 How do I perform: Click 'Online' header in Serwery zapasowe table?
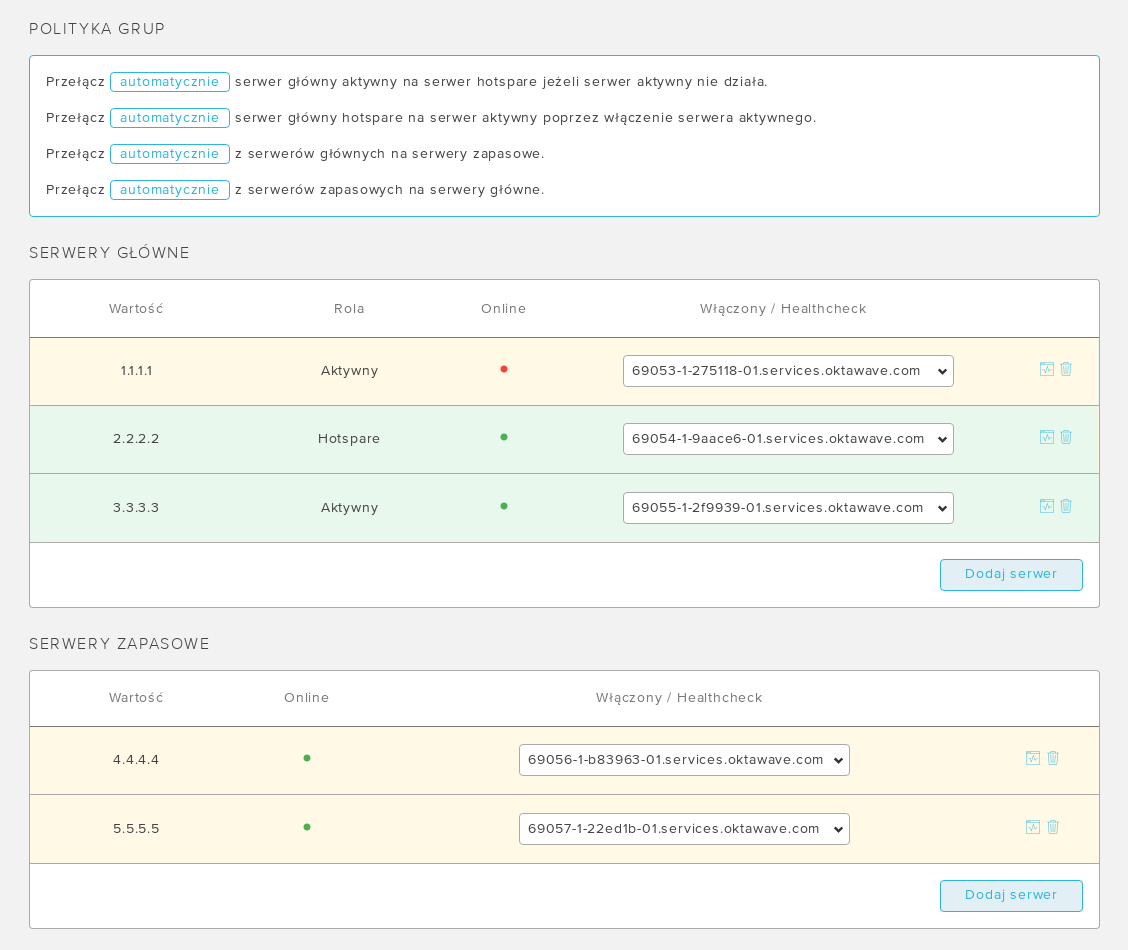(x=306, y=698)
